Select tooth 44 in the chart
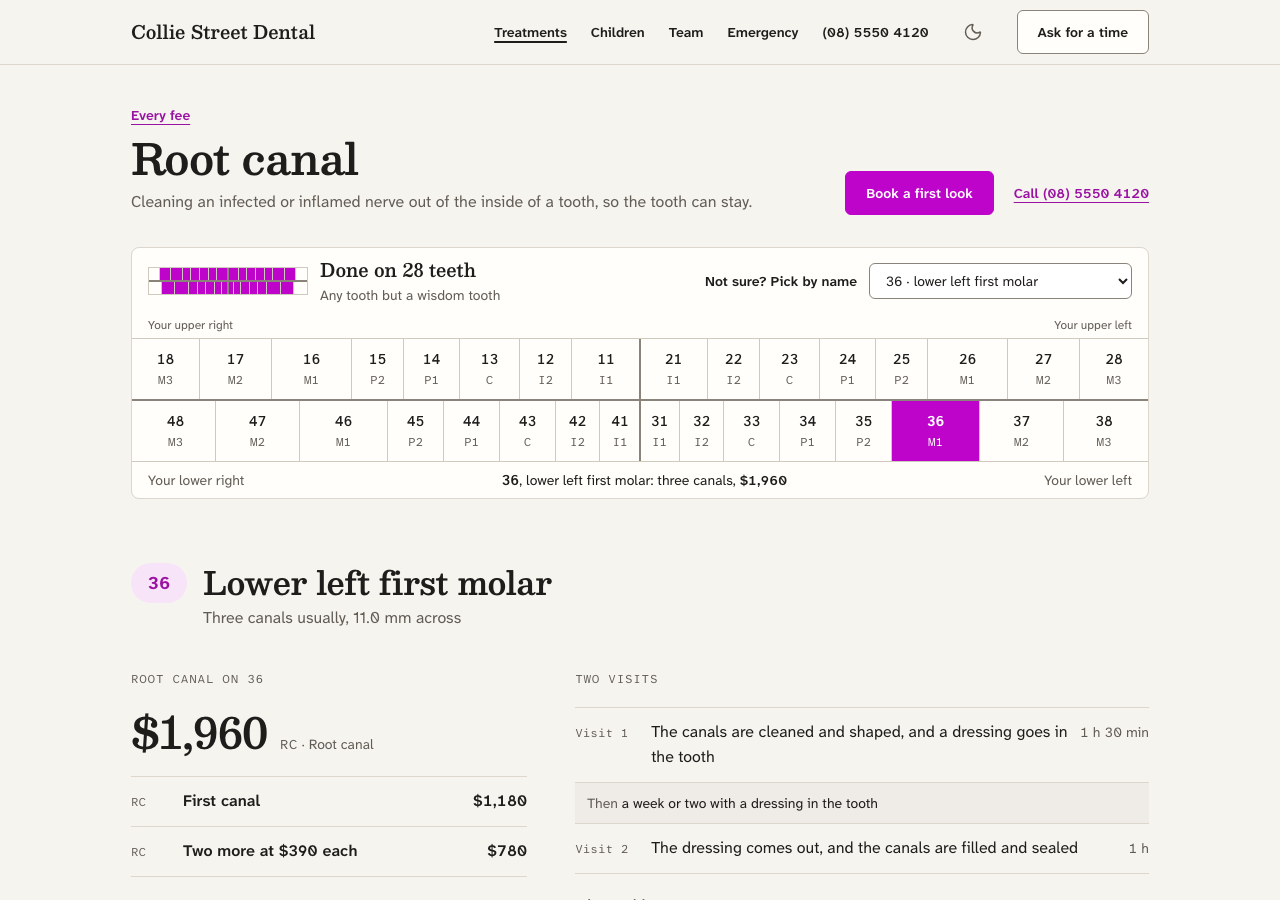This screenshot has height=900, width=1280. [472, 431]
